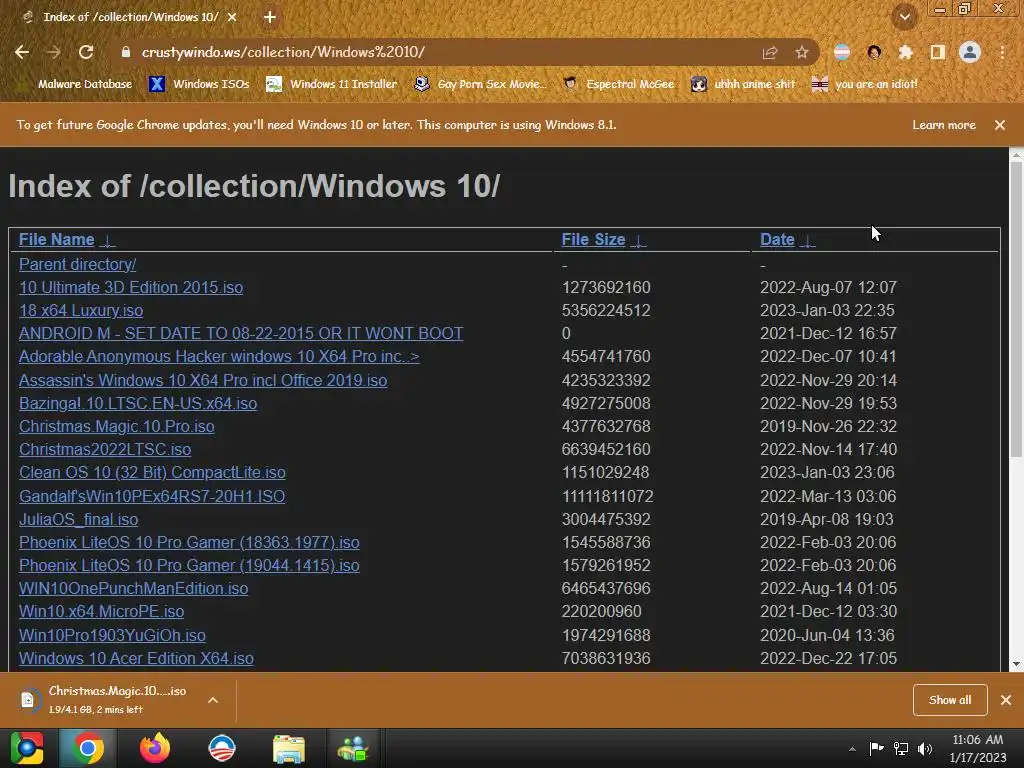Download JuliaOS_final.iso
Image resolution: width=1024 pixels, height=768 pixels.
pos(78,519)
